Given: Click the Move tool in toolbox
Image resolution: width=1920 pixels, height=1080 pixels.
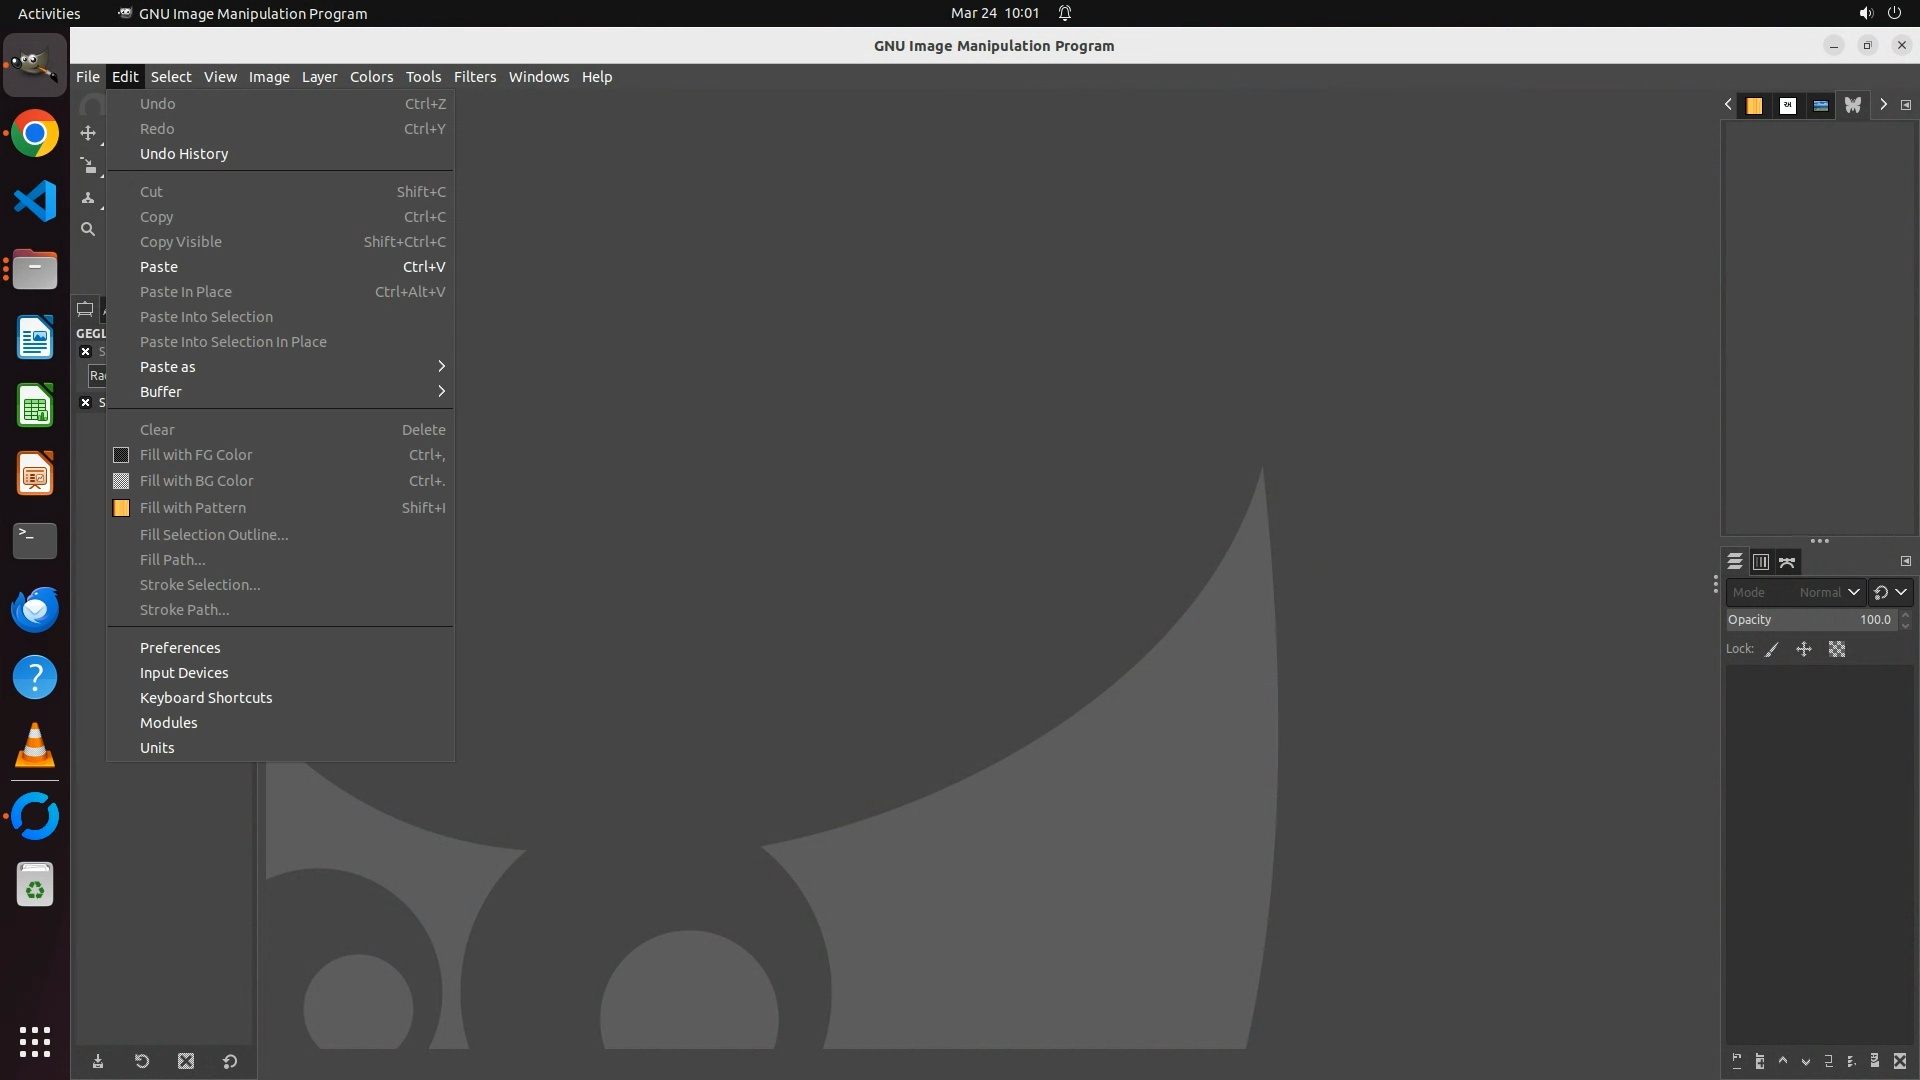Looking at the screenshot, I should pyautogui.click(x=88, y=133).
